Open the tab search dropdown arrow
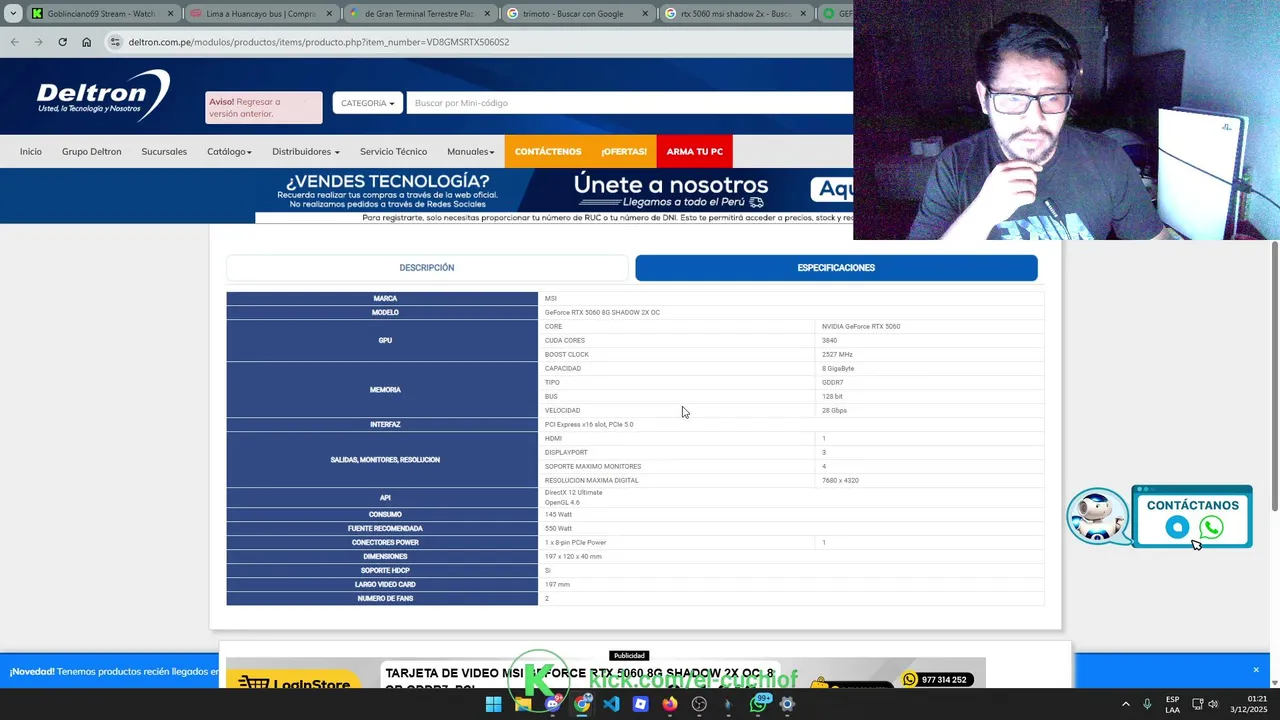 tap(13, 14)
